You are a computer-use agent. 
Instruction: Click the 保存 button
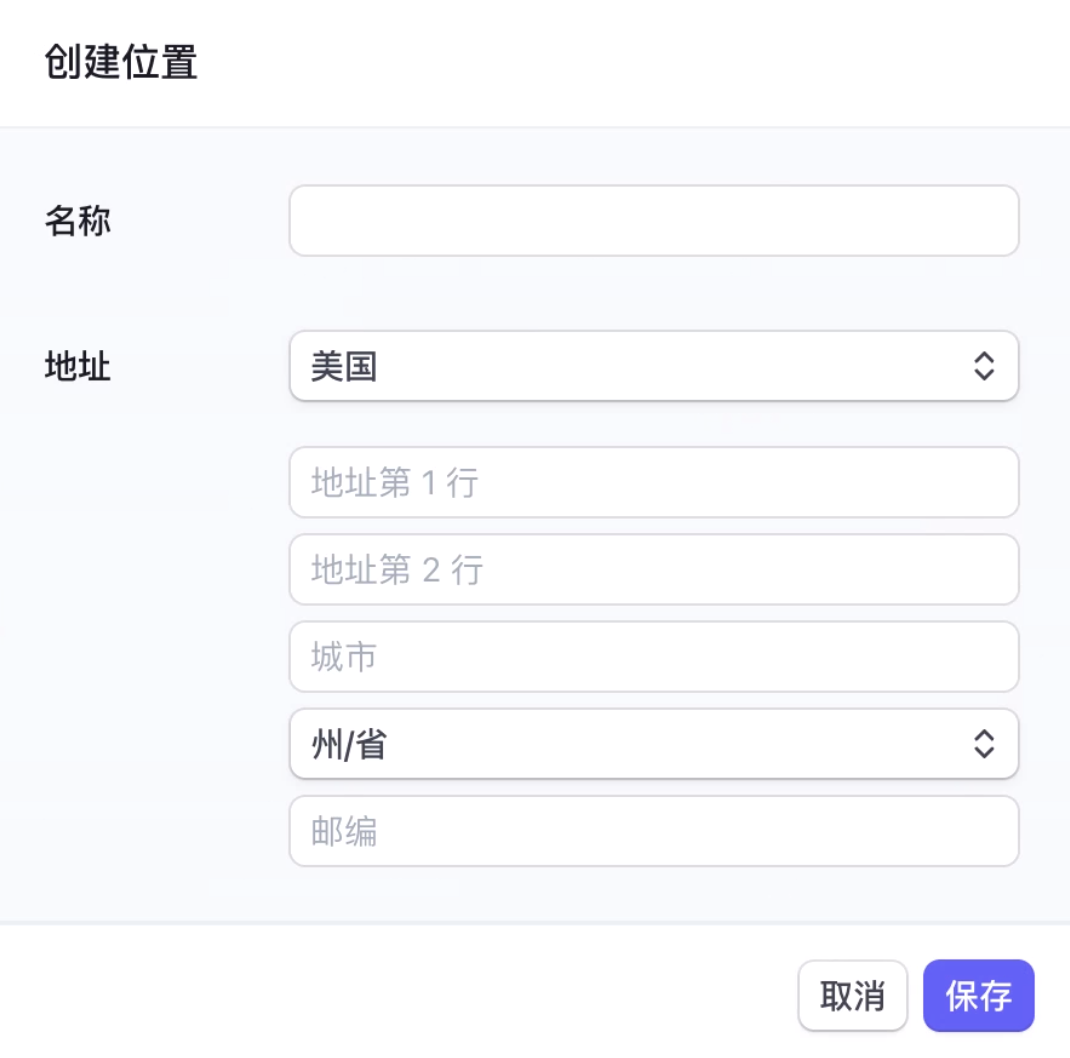tap(979, 995)
